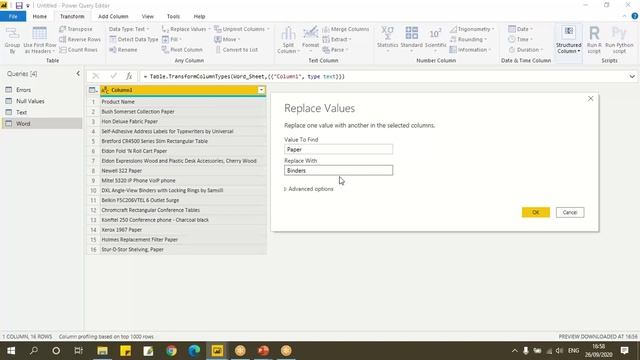Switch to the Tools tab
Image resolution: width=640 pixels, height=360 pixels.
173,16
